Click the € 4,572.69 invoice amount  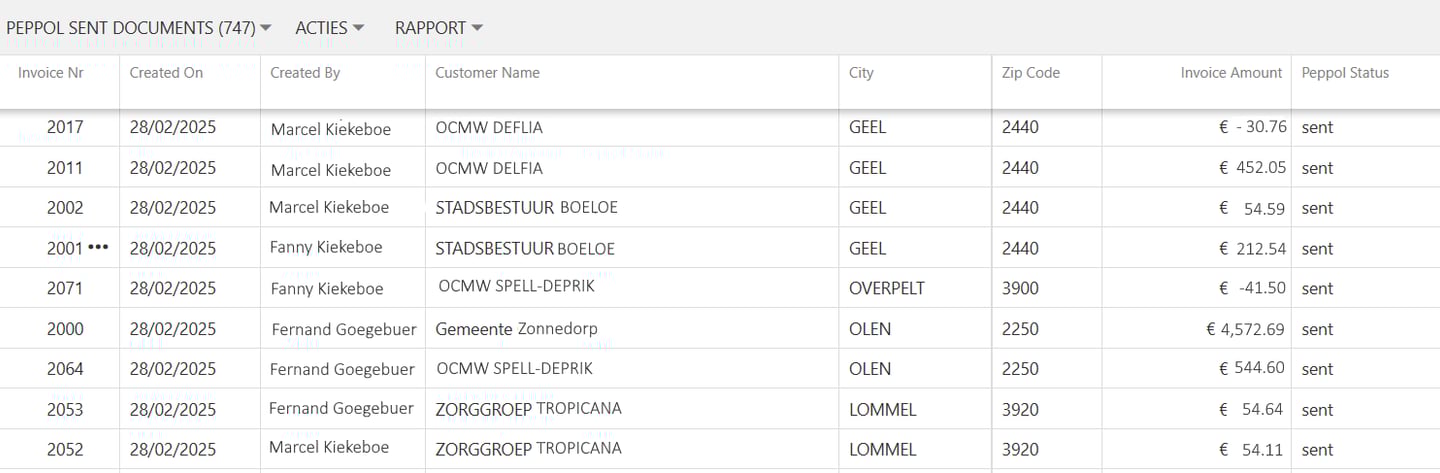click(1245, 329)
